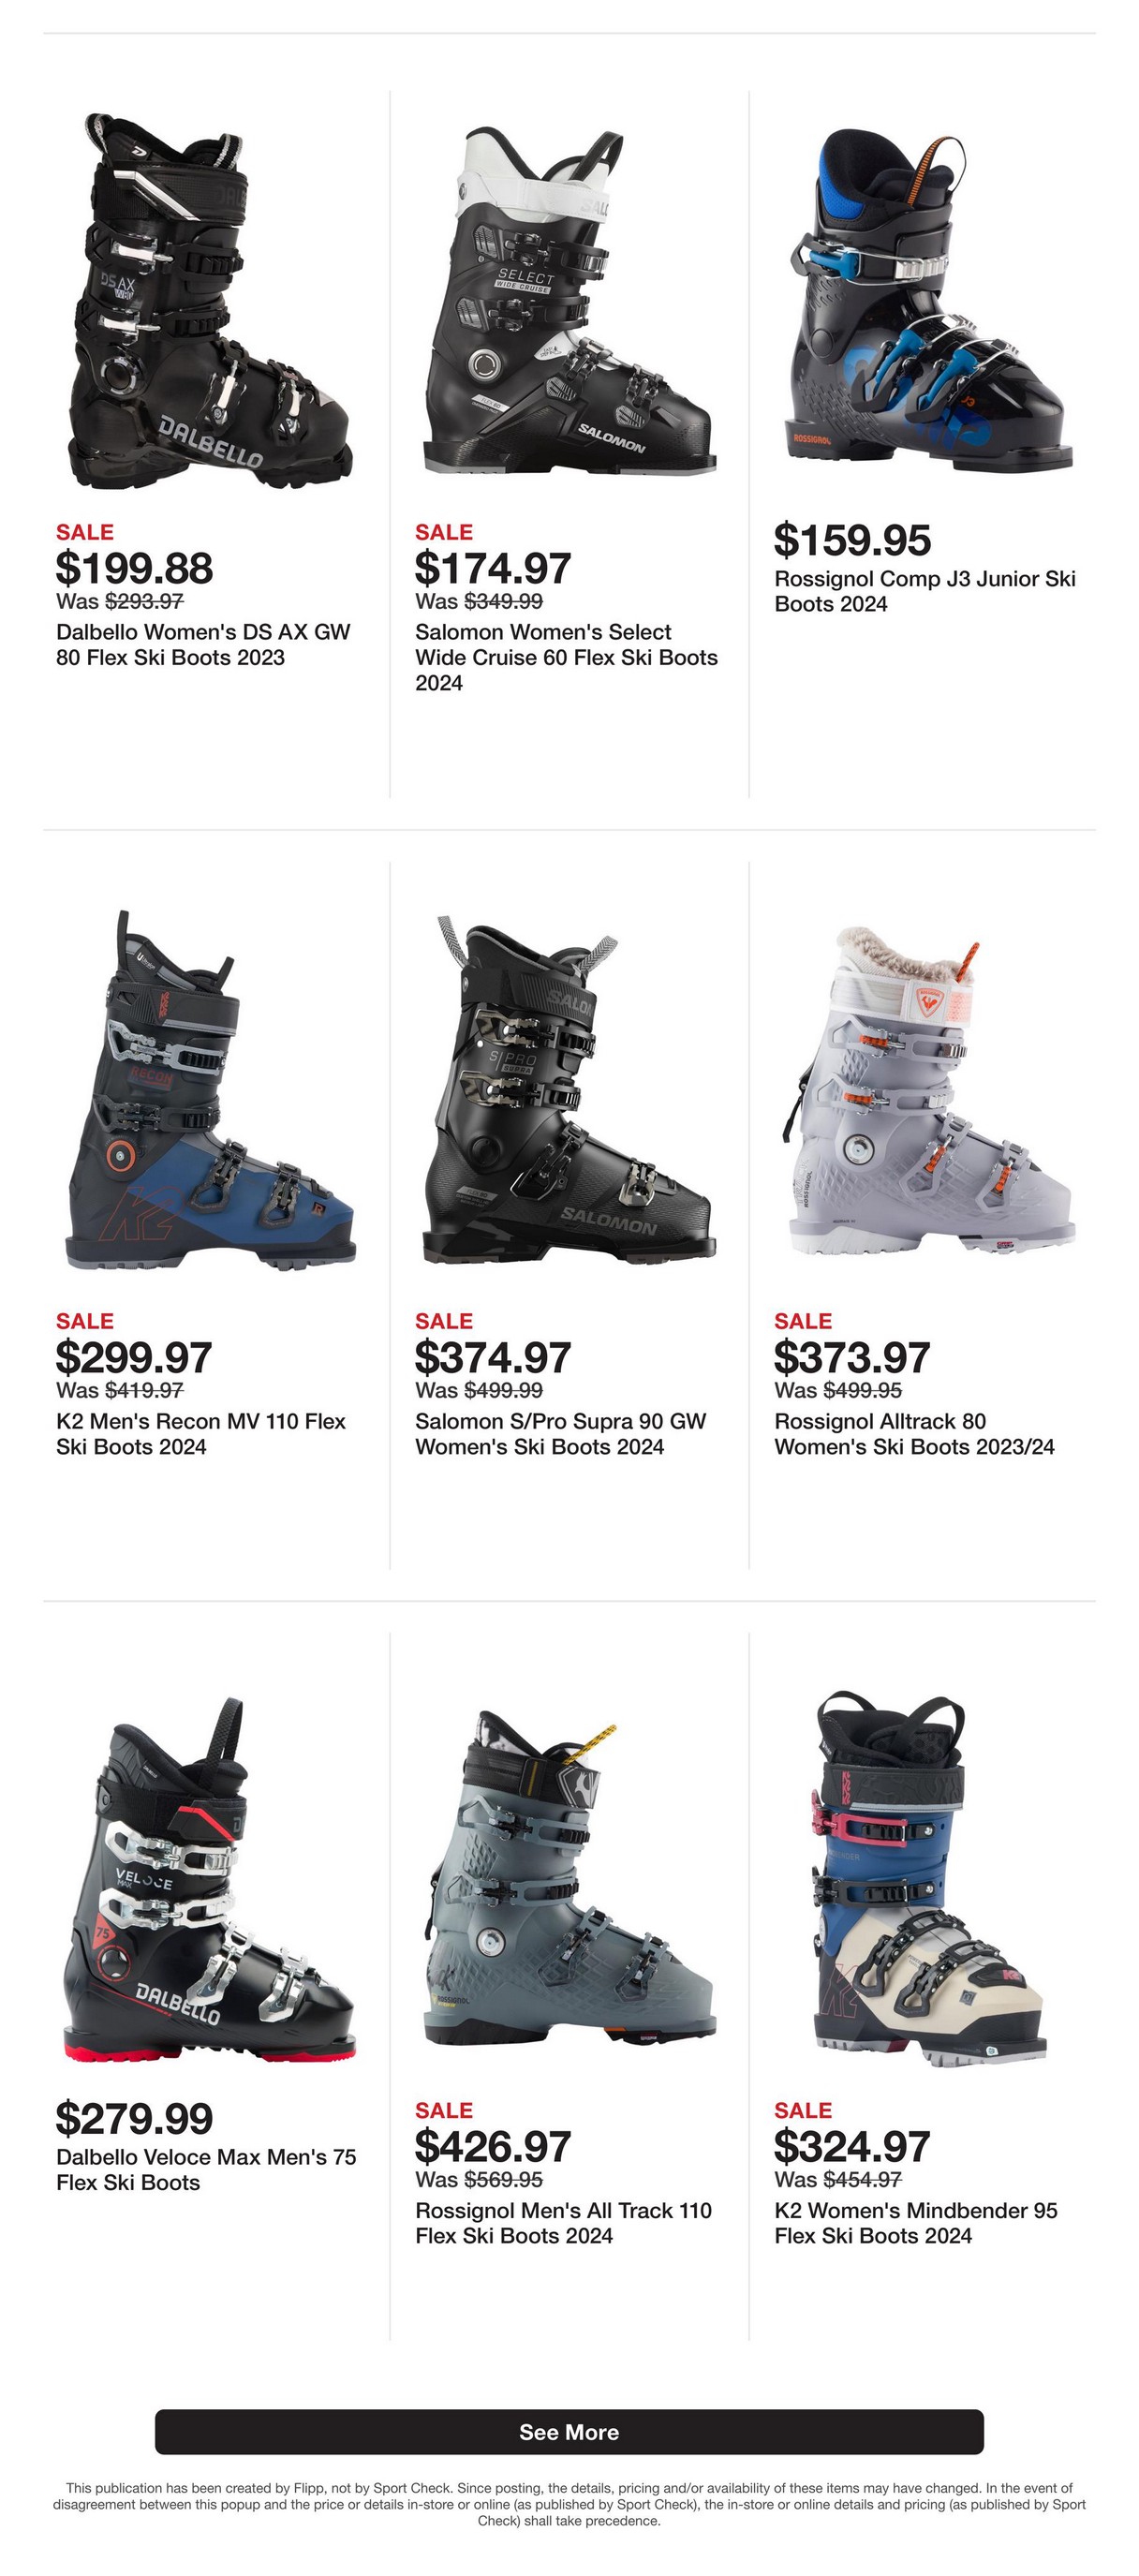Select the $426.97 Rossignol sale price
Image resolution: width=1139 pixels, height=2576 pixels.
493,2146
